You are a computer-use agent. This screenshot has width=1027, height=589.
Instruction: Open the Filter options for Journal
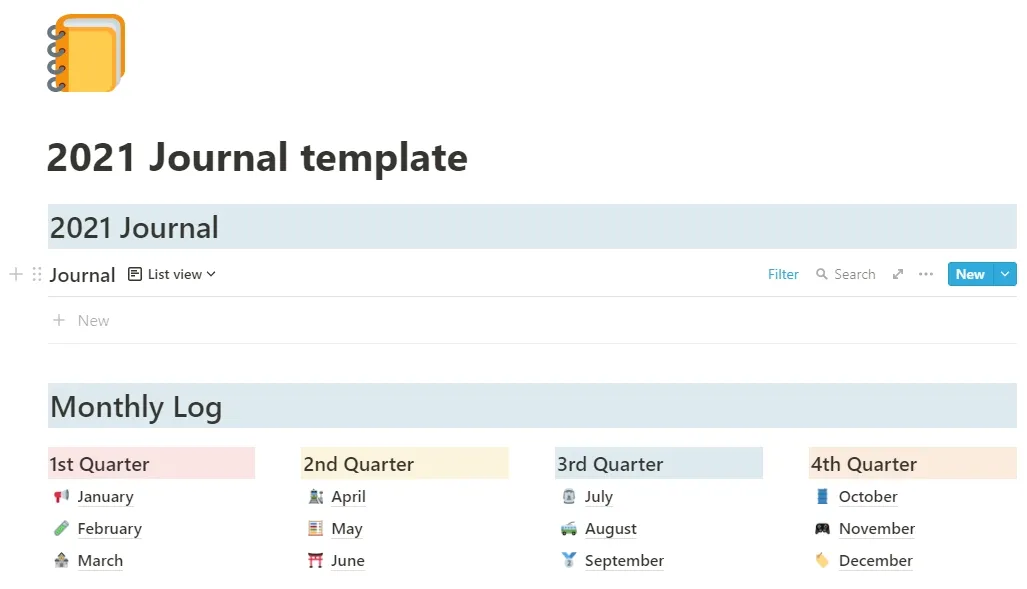tap(783, 273)
